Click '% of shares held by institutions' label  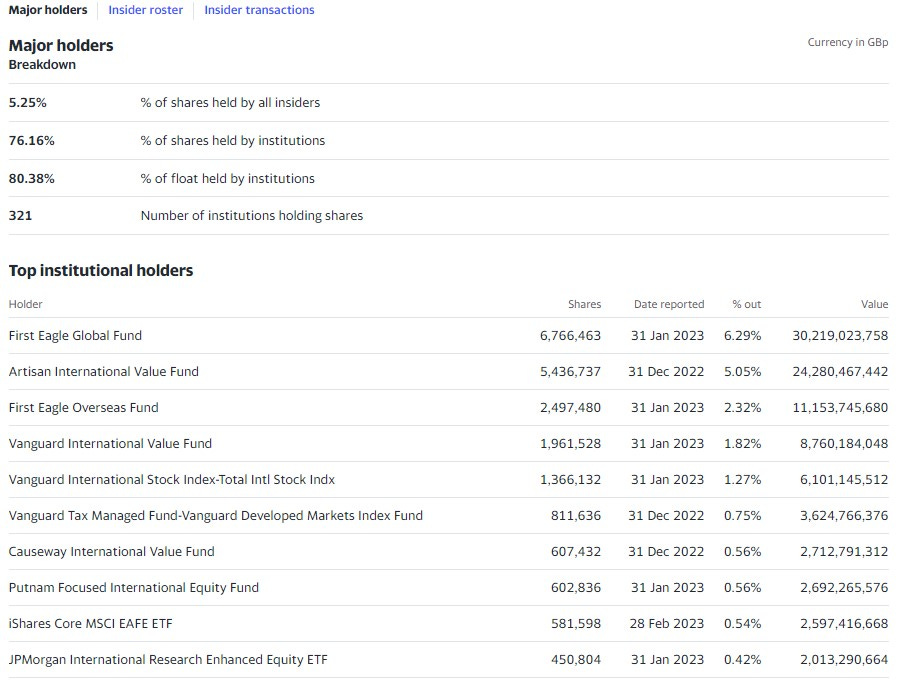pos(233,141)
